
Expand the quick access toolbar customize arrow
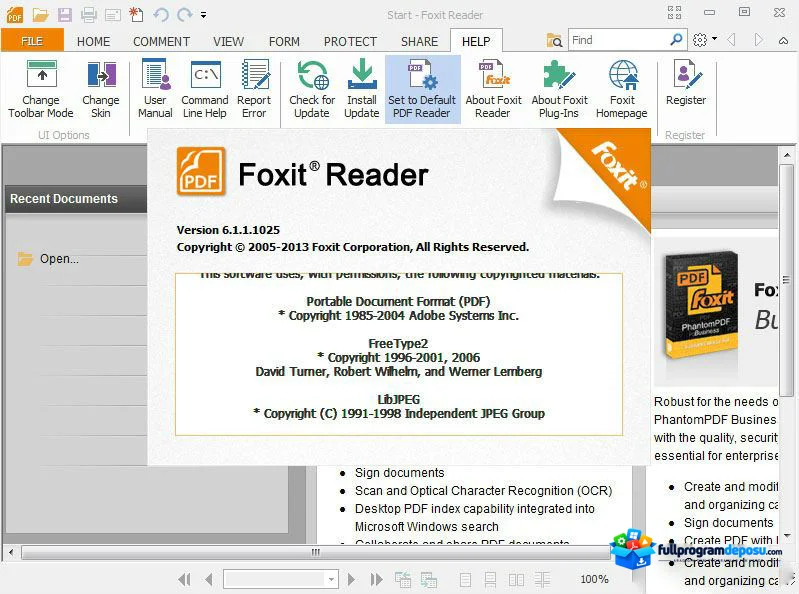pyautogui.click(x=203, y=15)
